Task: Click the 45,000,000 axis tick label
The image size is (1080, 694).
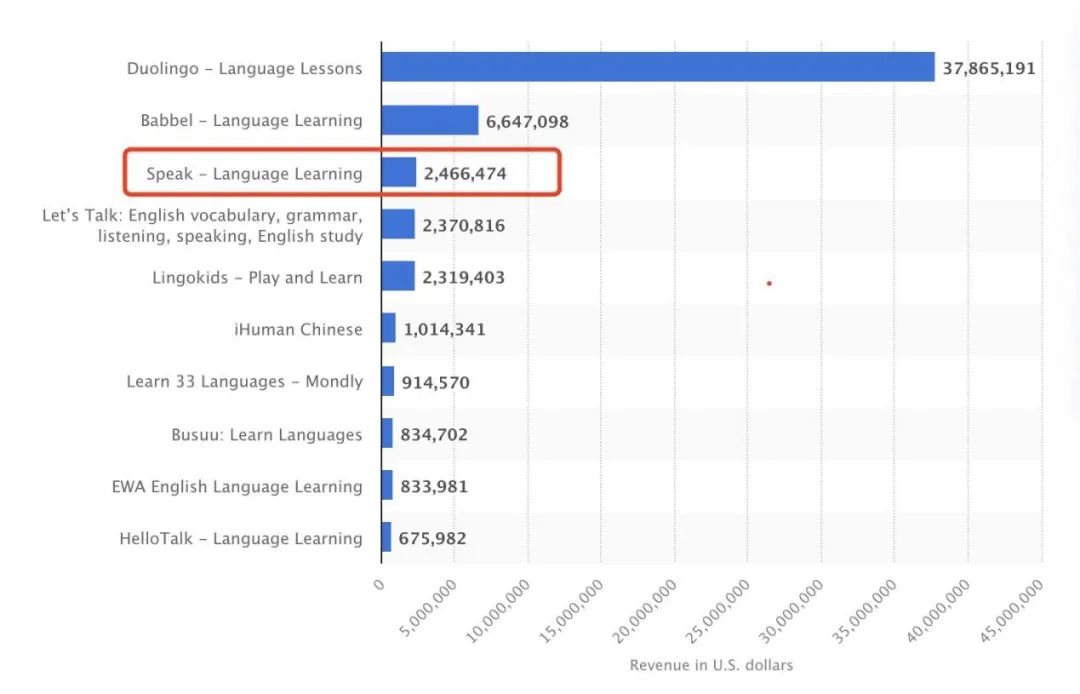Action: coord(1011,612)
